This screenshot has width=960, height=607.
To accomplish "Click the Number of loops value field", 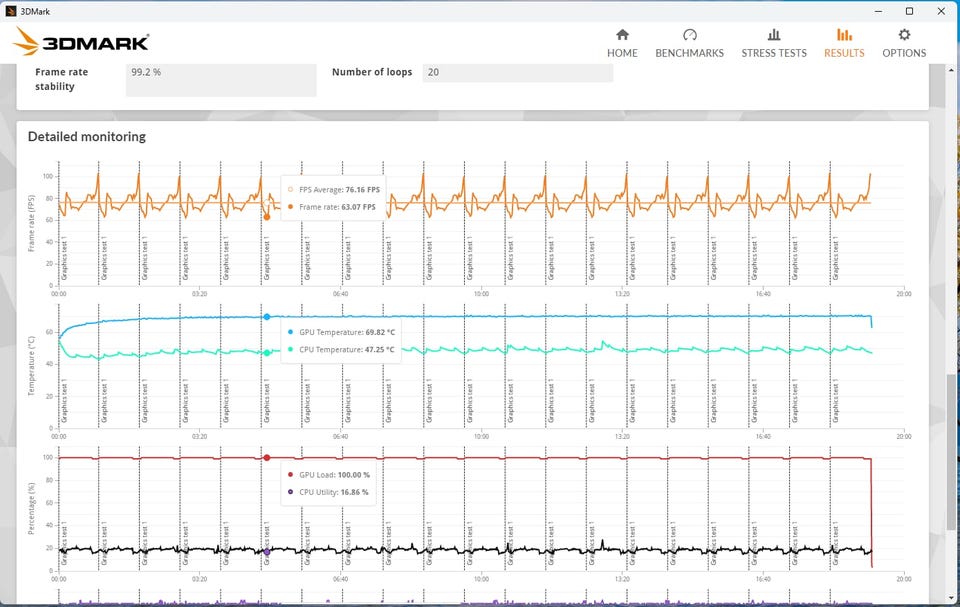I will tap(517, 72).
